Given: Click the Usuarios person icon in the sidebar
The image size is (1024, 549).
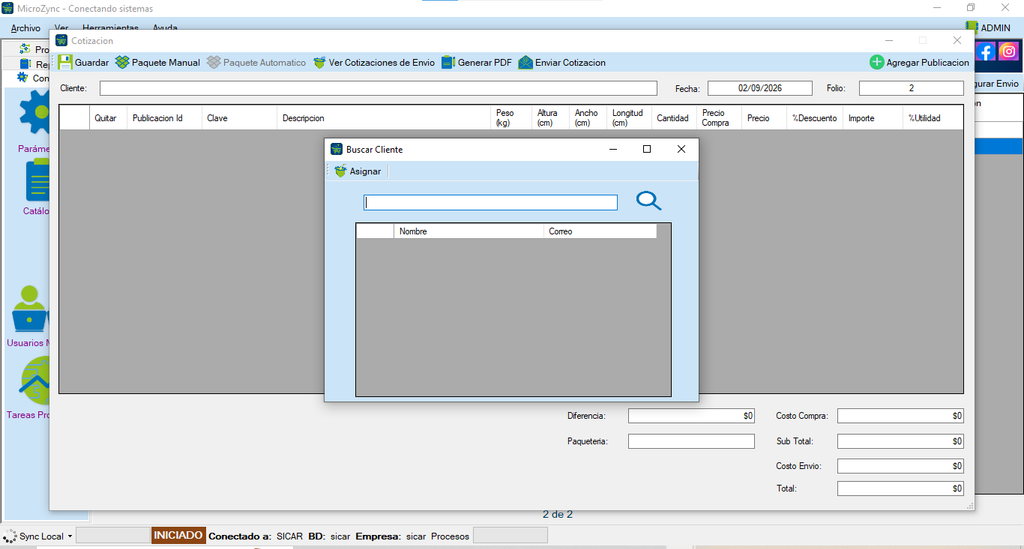Looking at the screenshot, I should (29, 309).
